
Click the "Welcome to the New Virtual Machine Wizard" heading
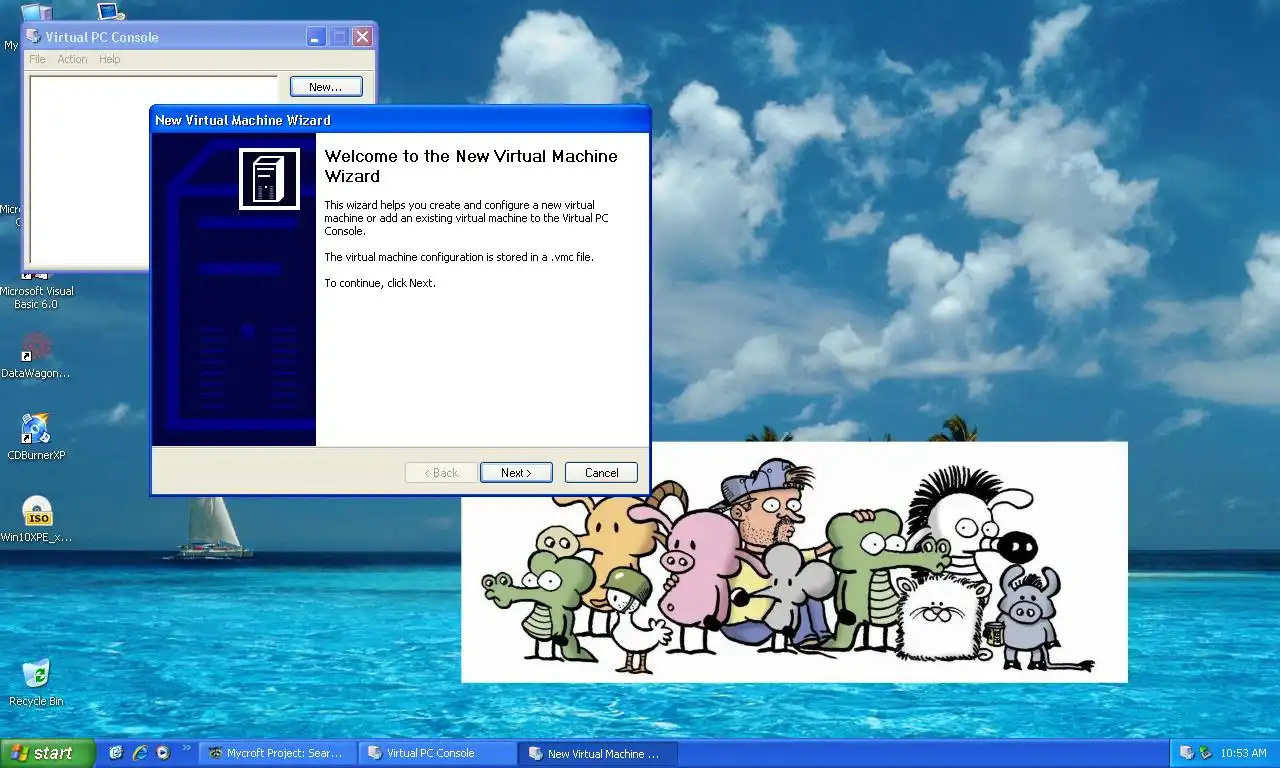(471, 166)
